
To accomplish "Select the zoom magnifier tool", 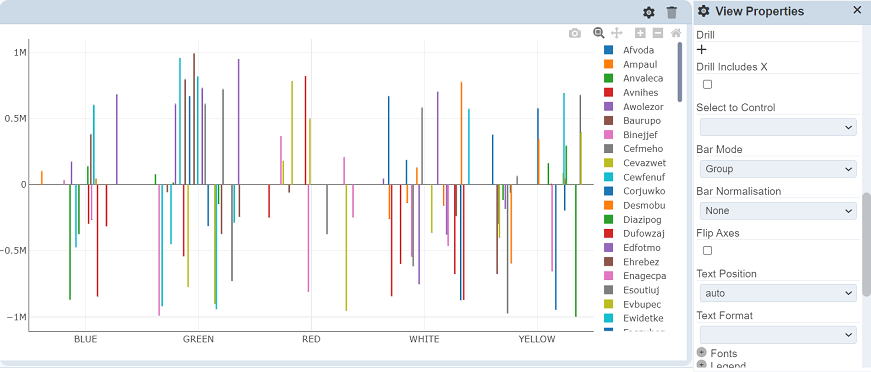I will click(x=598, y=33).
